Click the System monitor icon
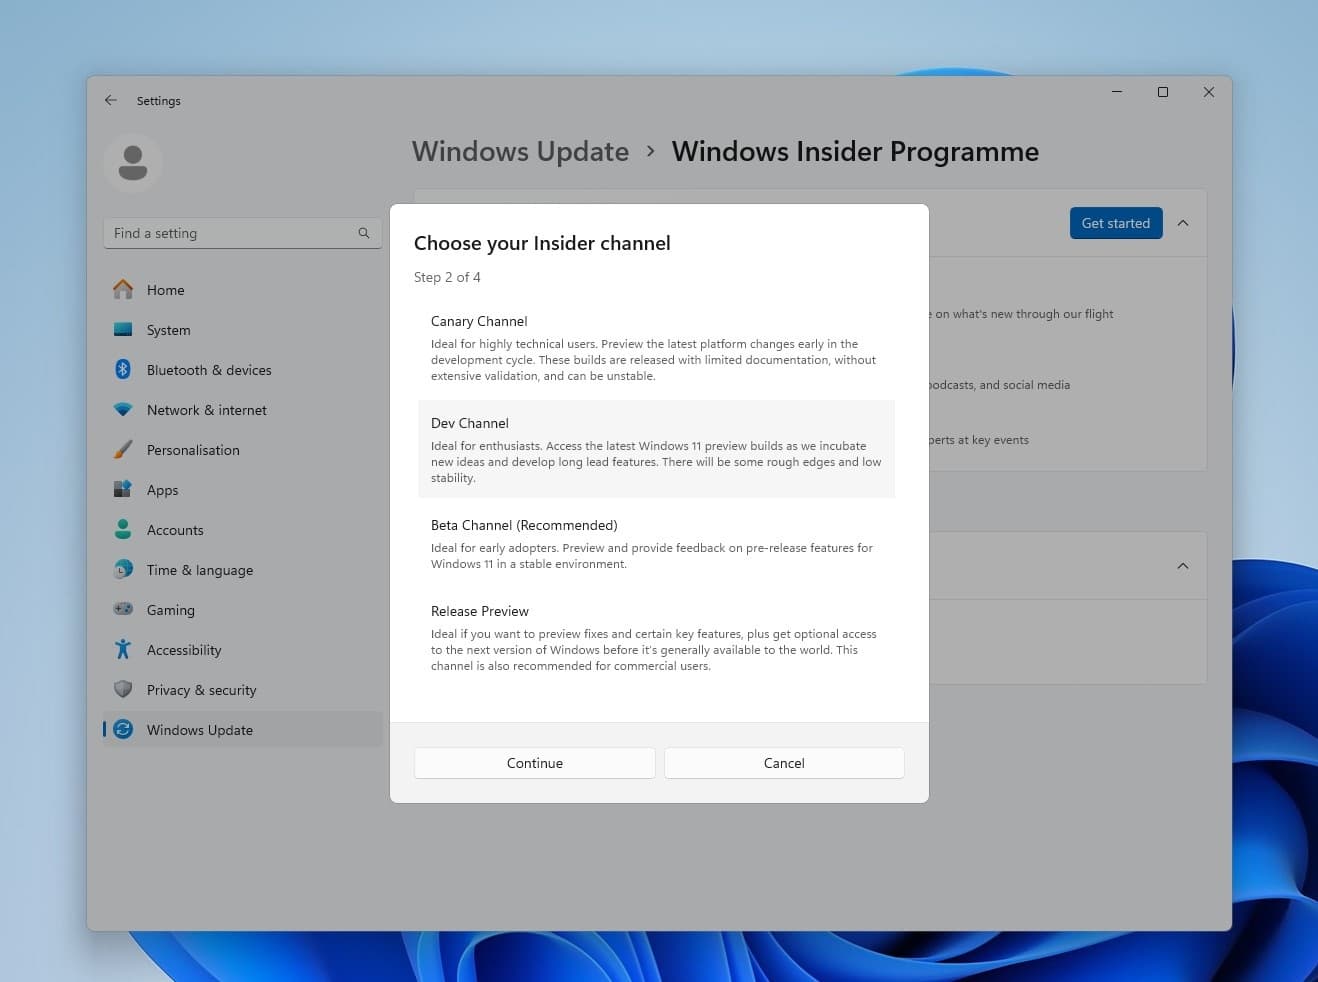This screenshot has height=982, width=1318. pyautogui.click(x=123, y=329)
